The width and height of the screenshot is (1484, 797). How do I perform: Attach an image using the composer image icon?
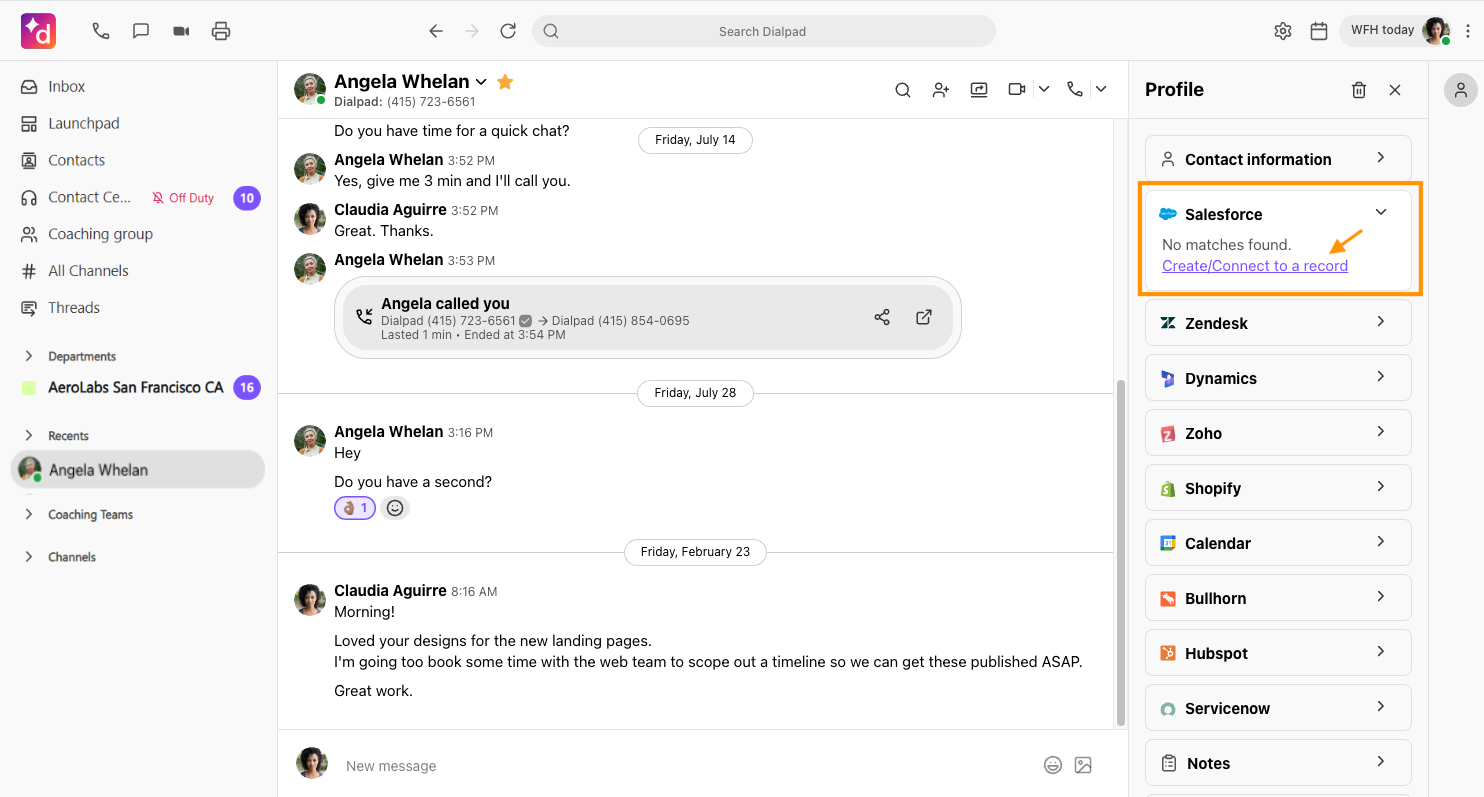[1083, 765]
